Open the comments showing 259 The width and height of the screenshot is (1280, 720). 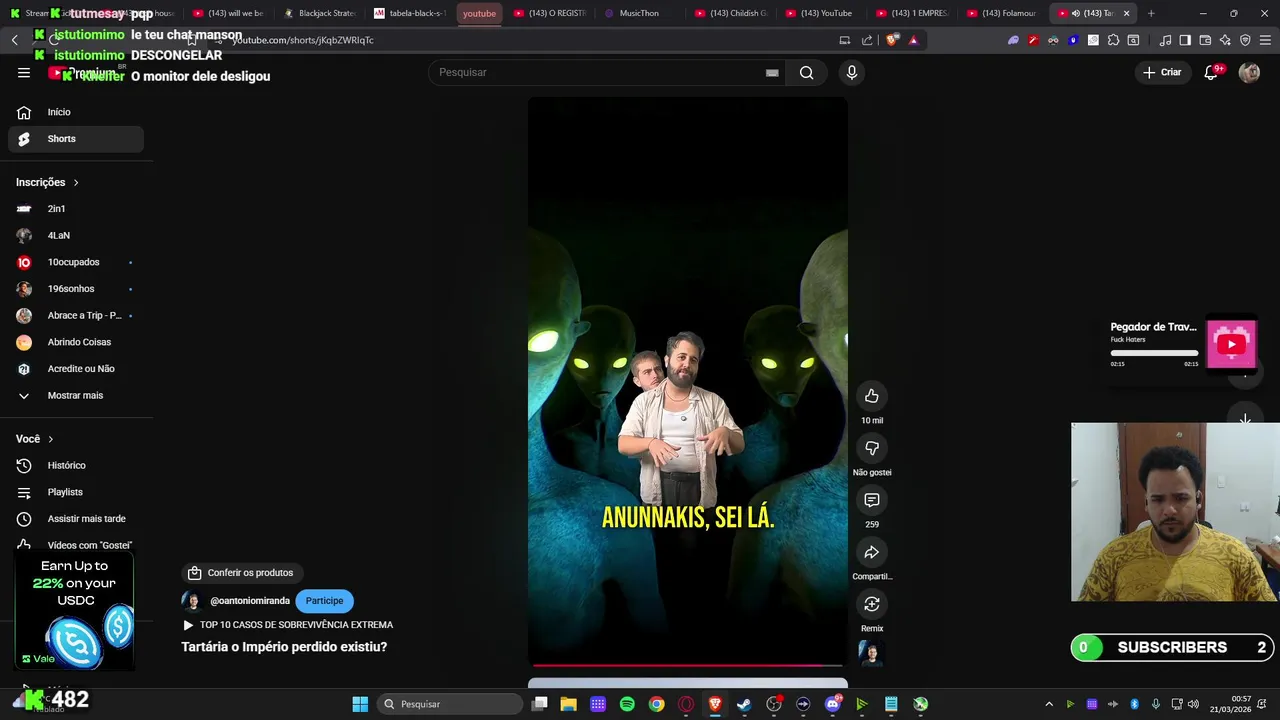872,500
